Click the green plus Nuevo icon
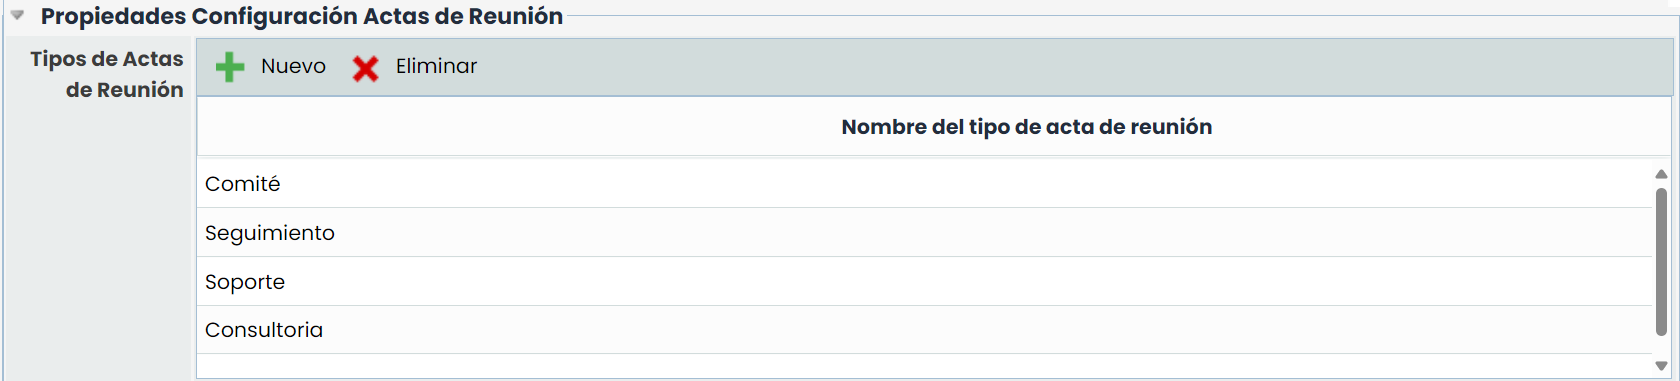Screen dimensions: 1680x381 230,67
